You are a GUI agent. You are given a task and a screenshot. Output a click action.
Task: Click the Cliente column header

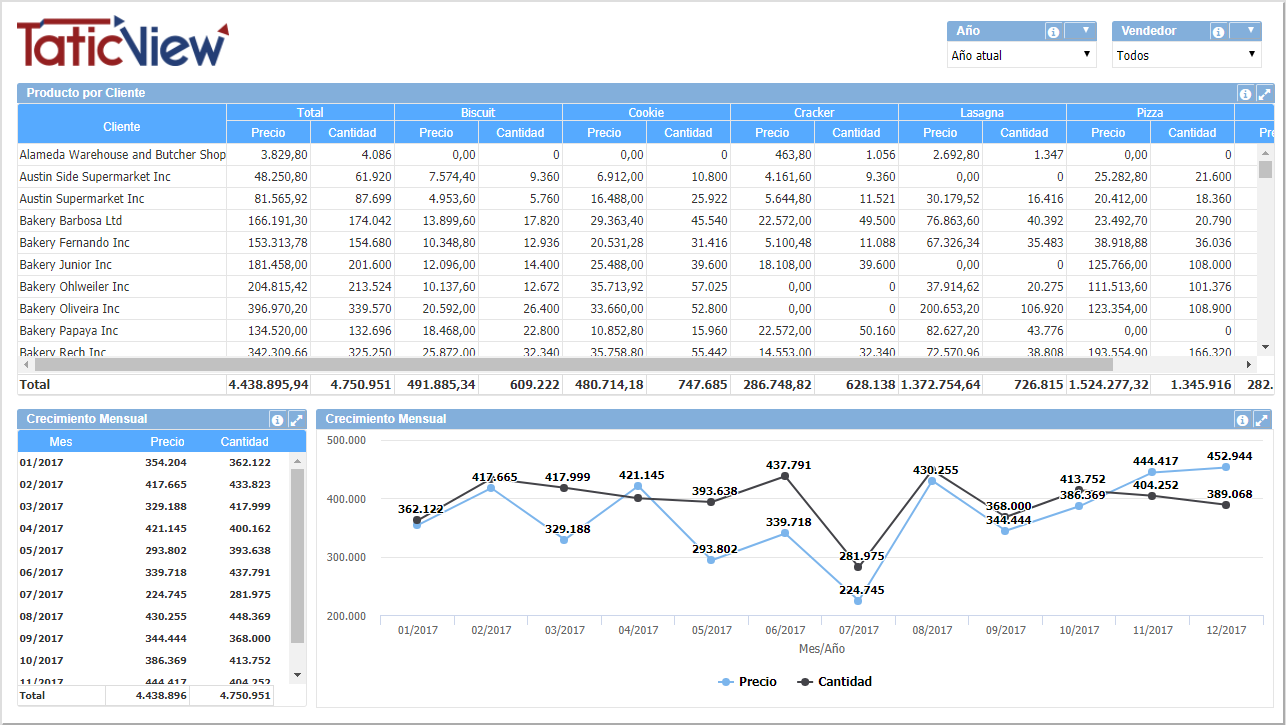coord(122,127)
